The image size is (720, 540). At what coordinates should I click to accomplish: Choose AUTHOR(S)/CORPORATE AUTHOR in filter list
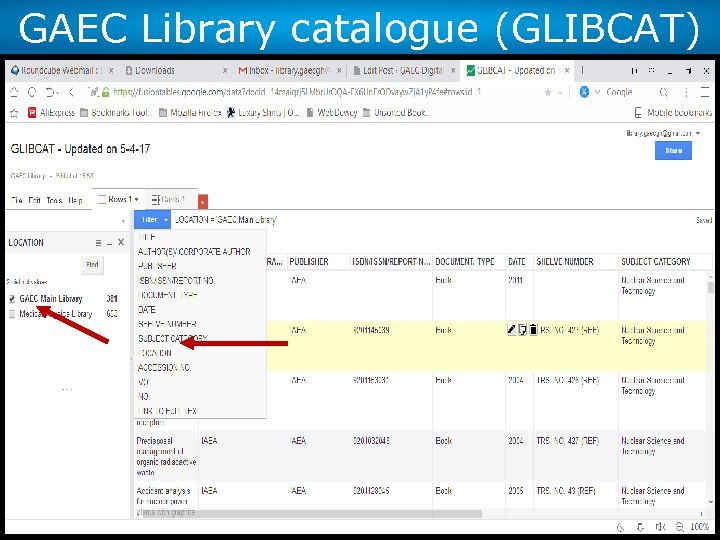(x=194, y=252)
